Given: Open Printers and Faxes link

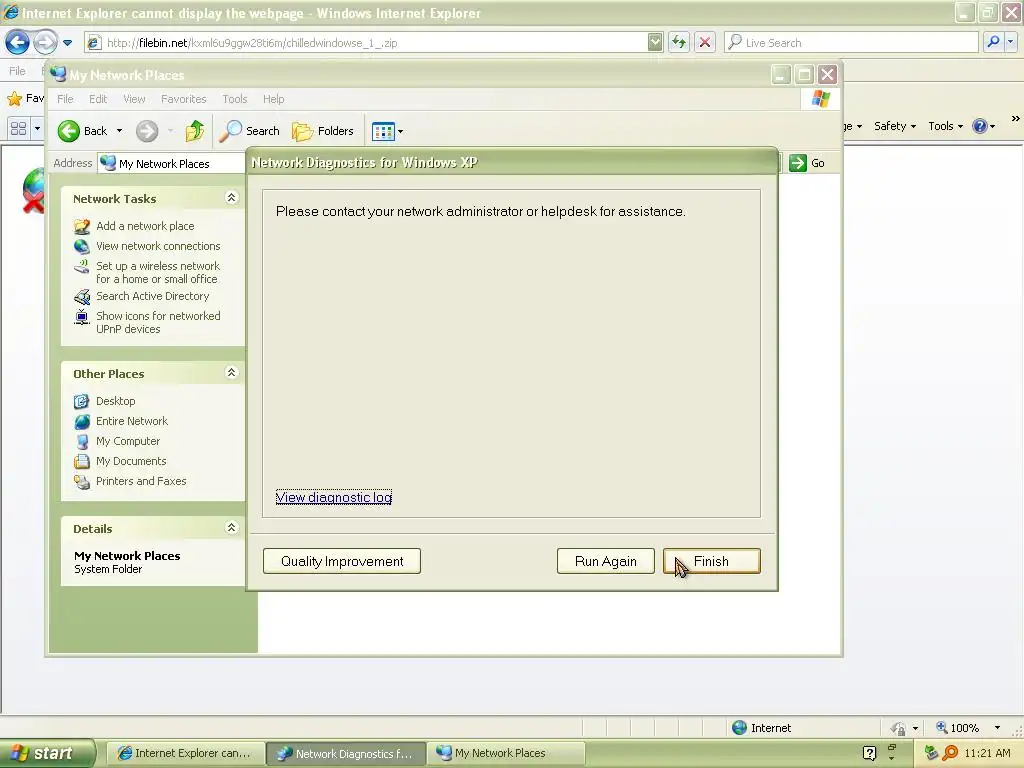Looking at the screenshot, I should click(141, 481).
